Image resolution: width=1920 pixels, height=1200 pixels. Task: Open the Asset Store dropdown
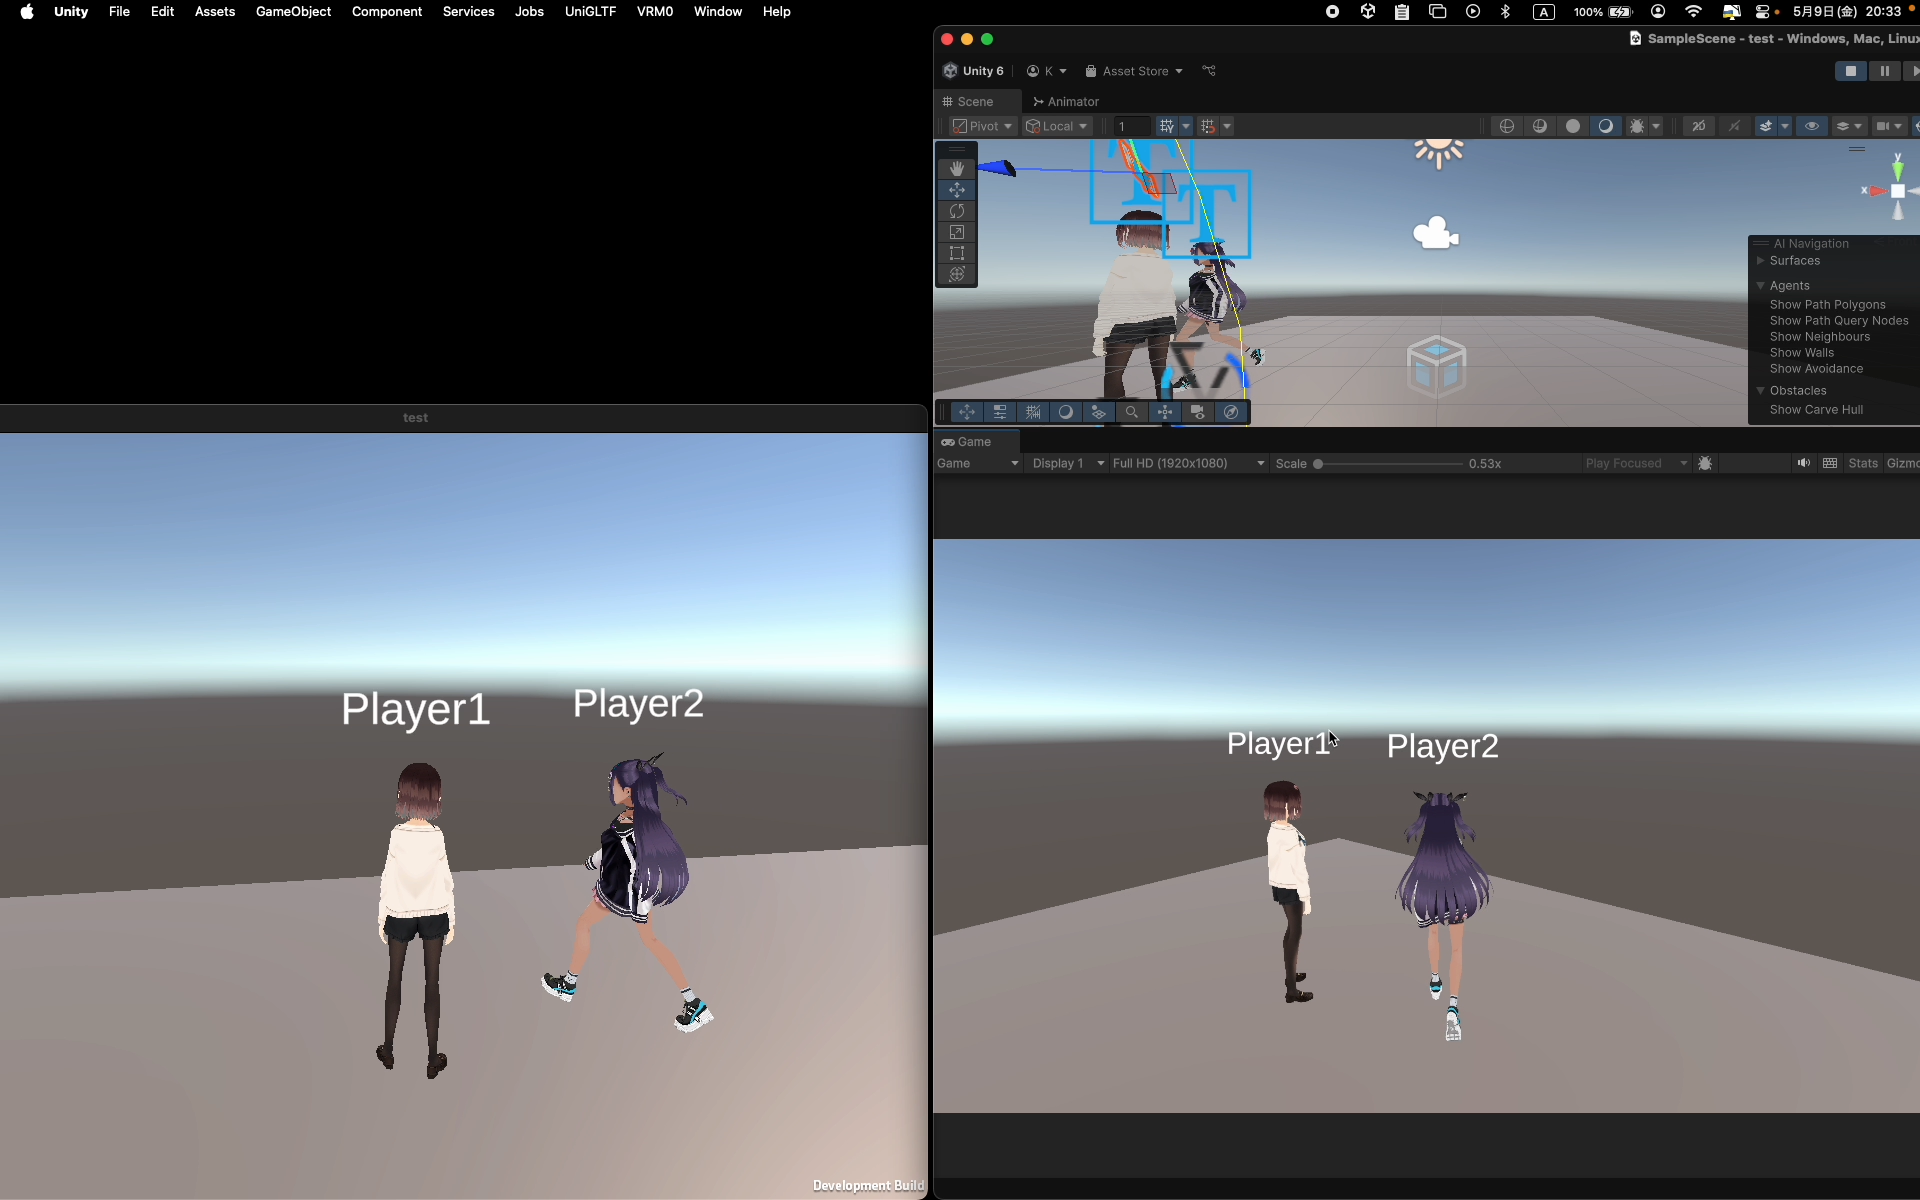[x=1134, y=71]
